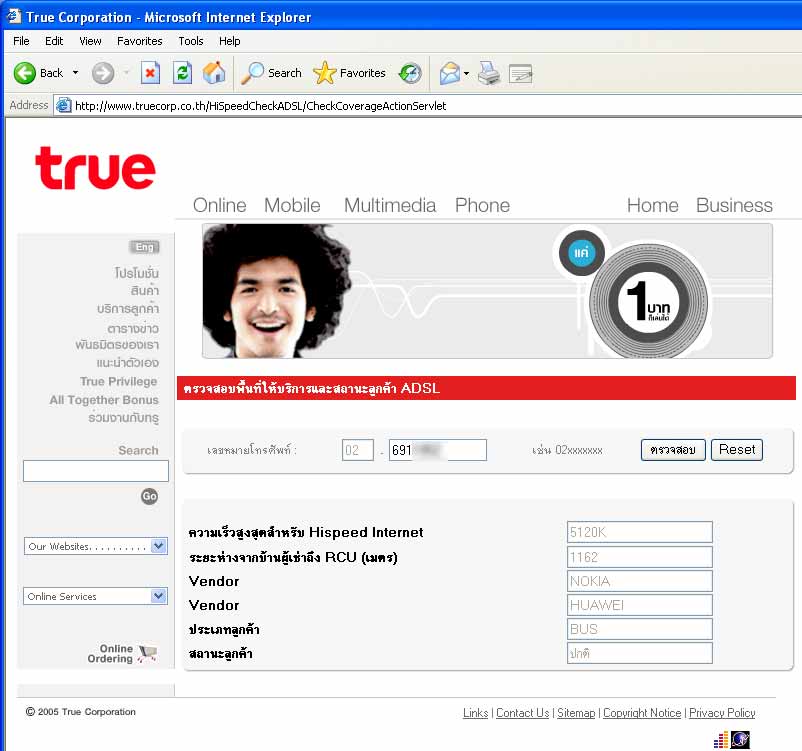Click the Reset button
Screen dimensions: 802x751
click(x=737, y=450)
